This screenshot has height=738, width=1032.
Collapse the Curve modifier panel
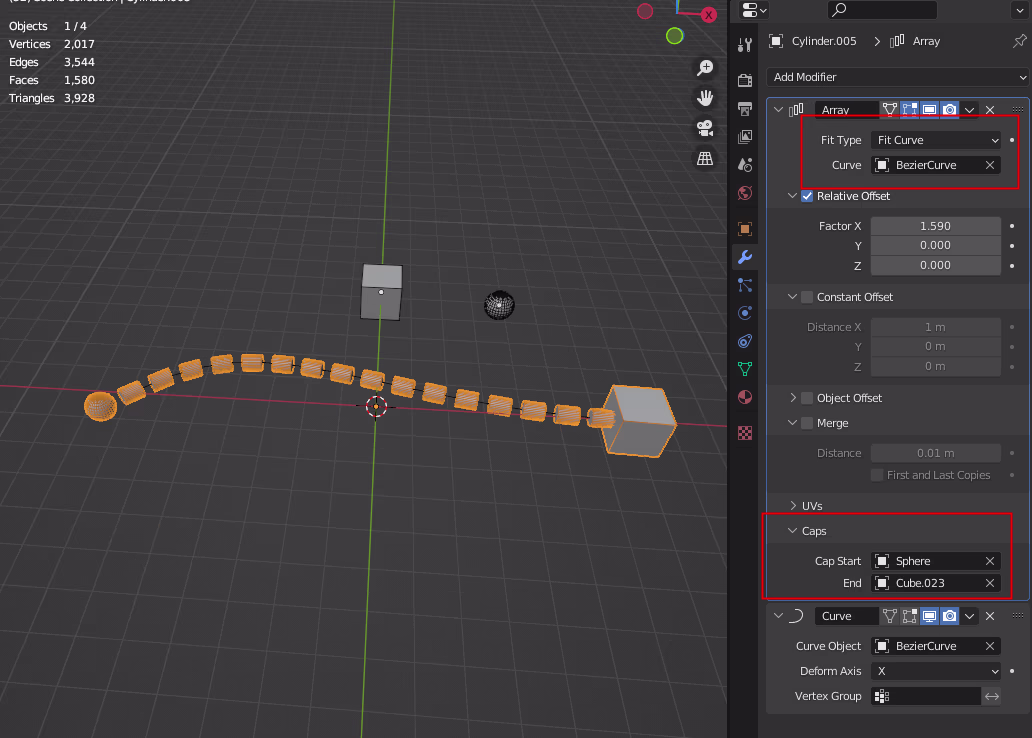point(779,616)
